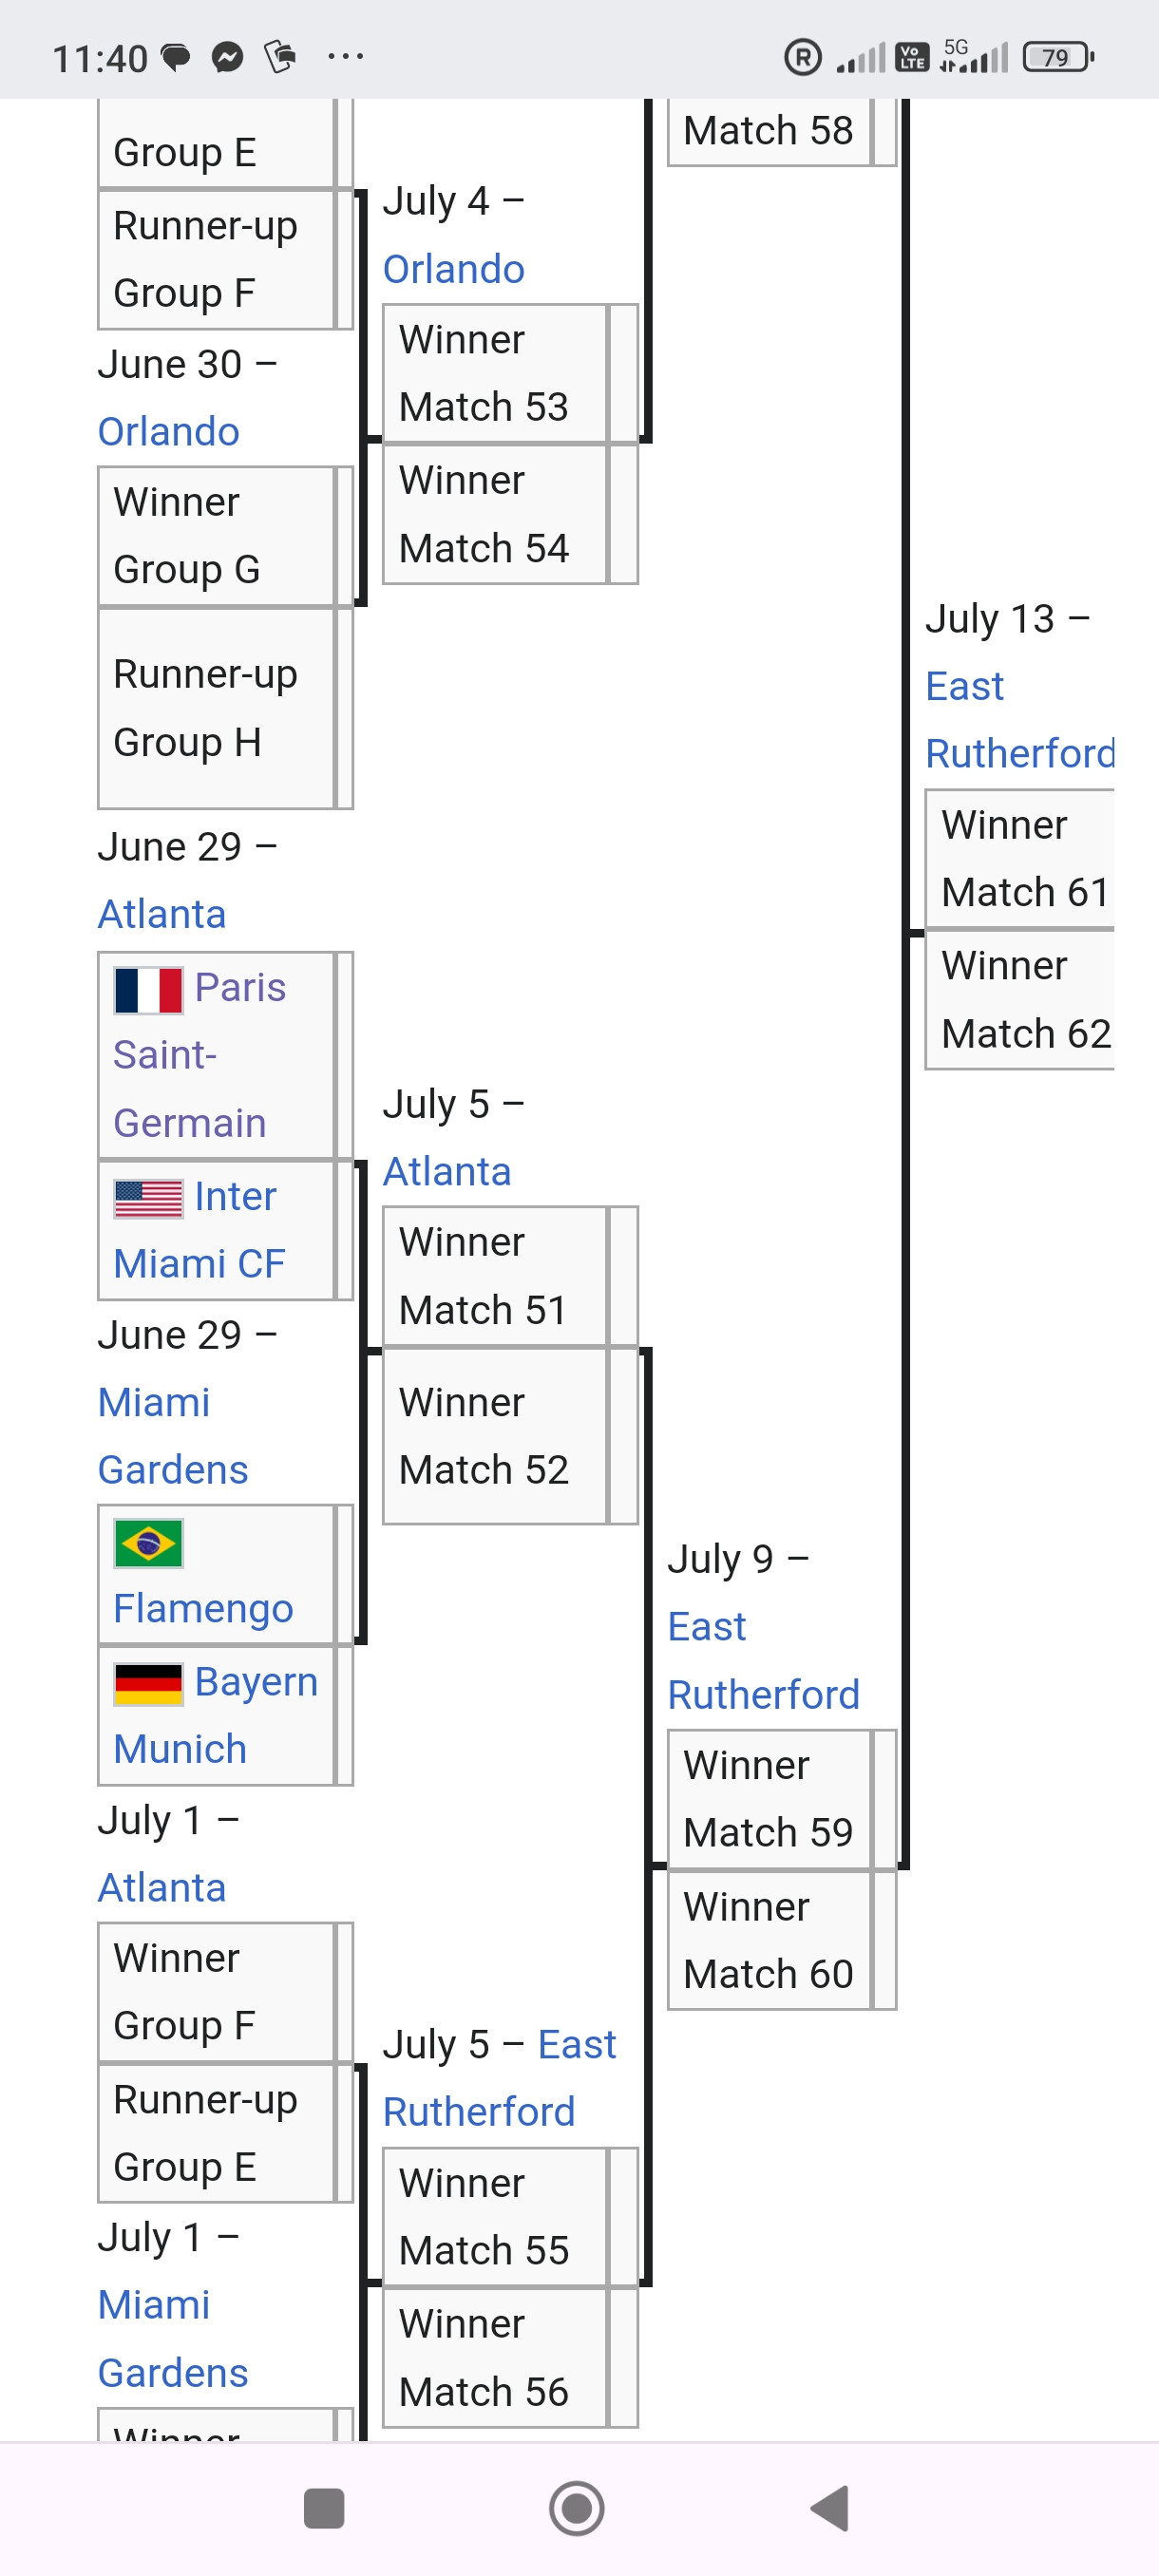Screen dimensions: 1159x2576
Task: Open the Atlanta link under July 1
Action: [x=162, y=1888]
